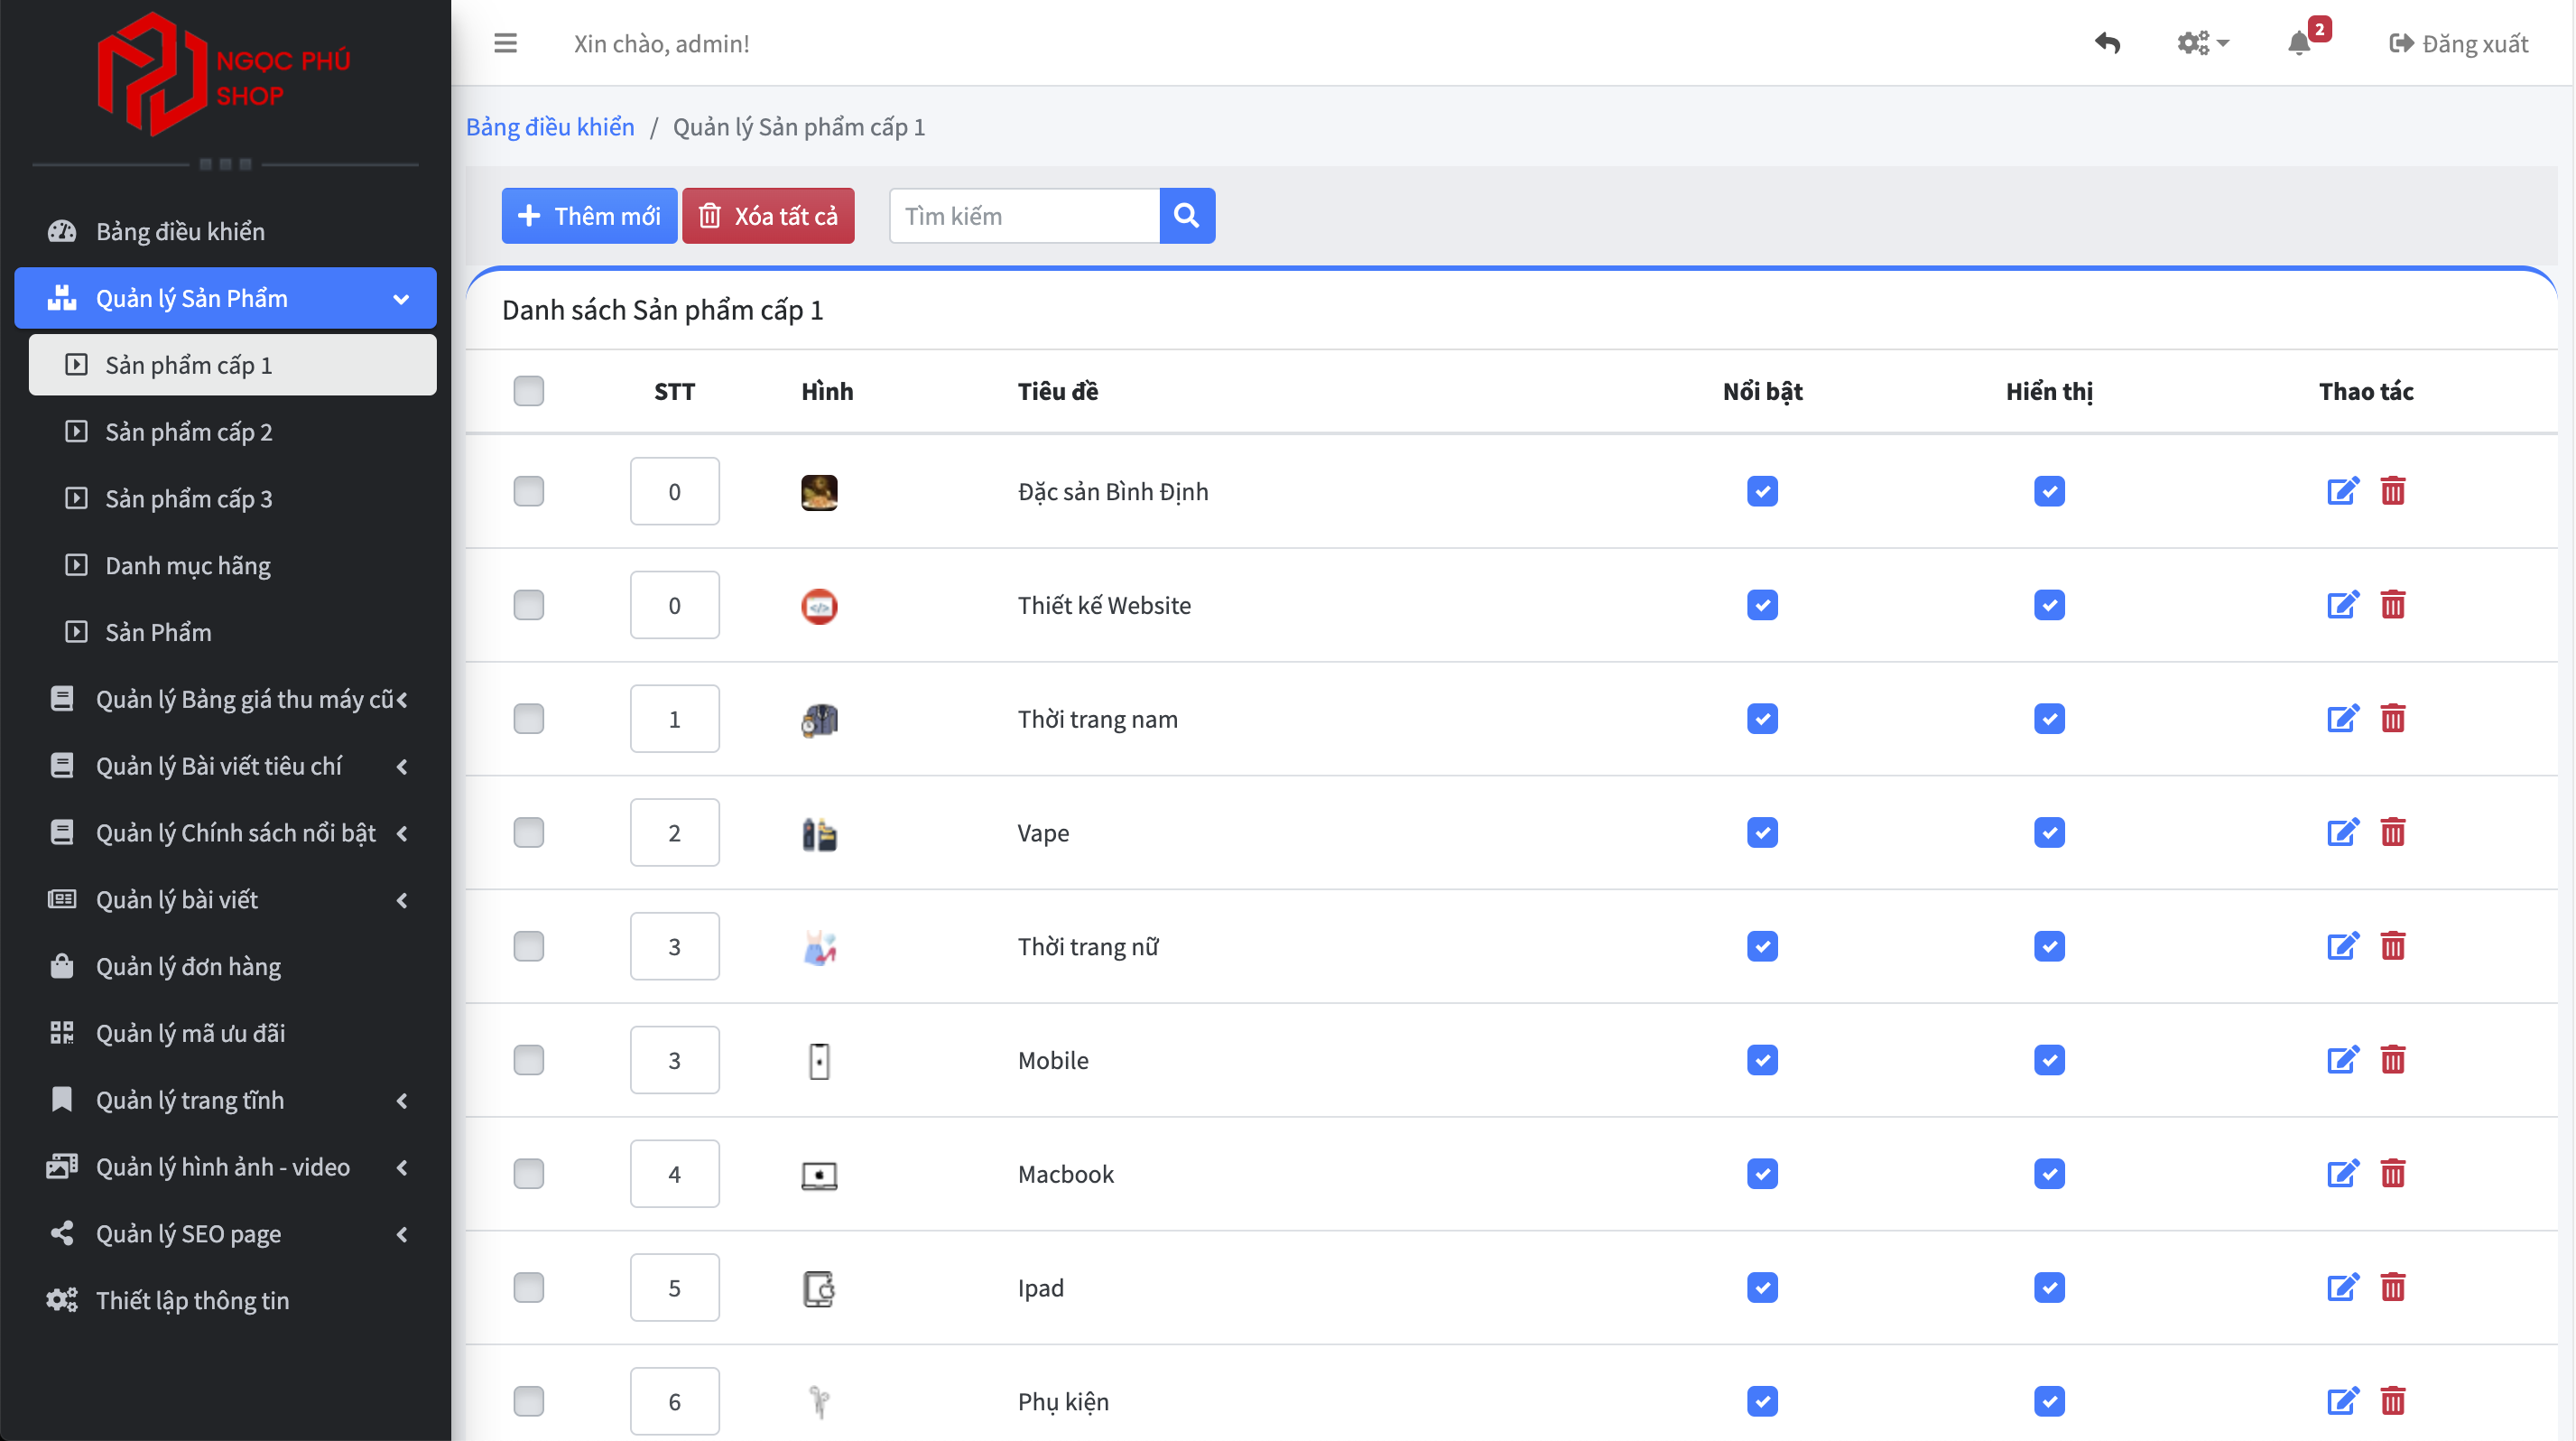Click the back arrow icon in header
Viewport: 2576px width, 1441px height.
(x=2107, y=43)
